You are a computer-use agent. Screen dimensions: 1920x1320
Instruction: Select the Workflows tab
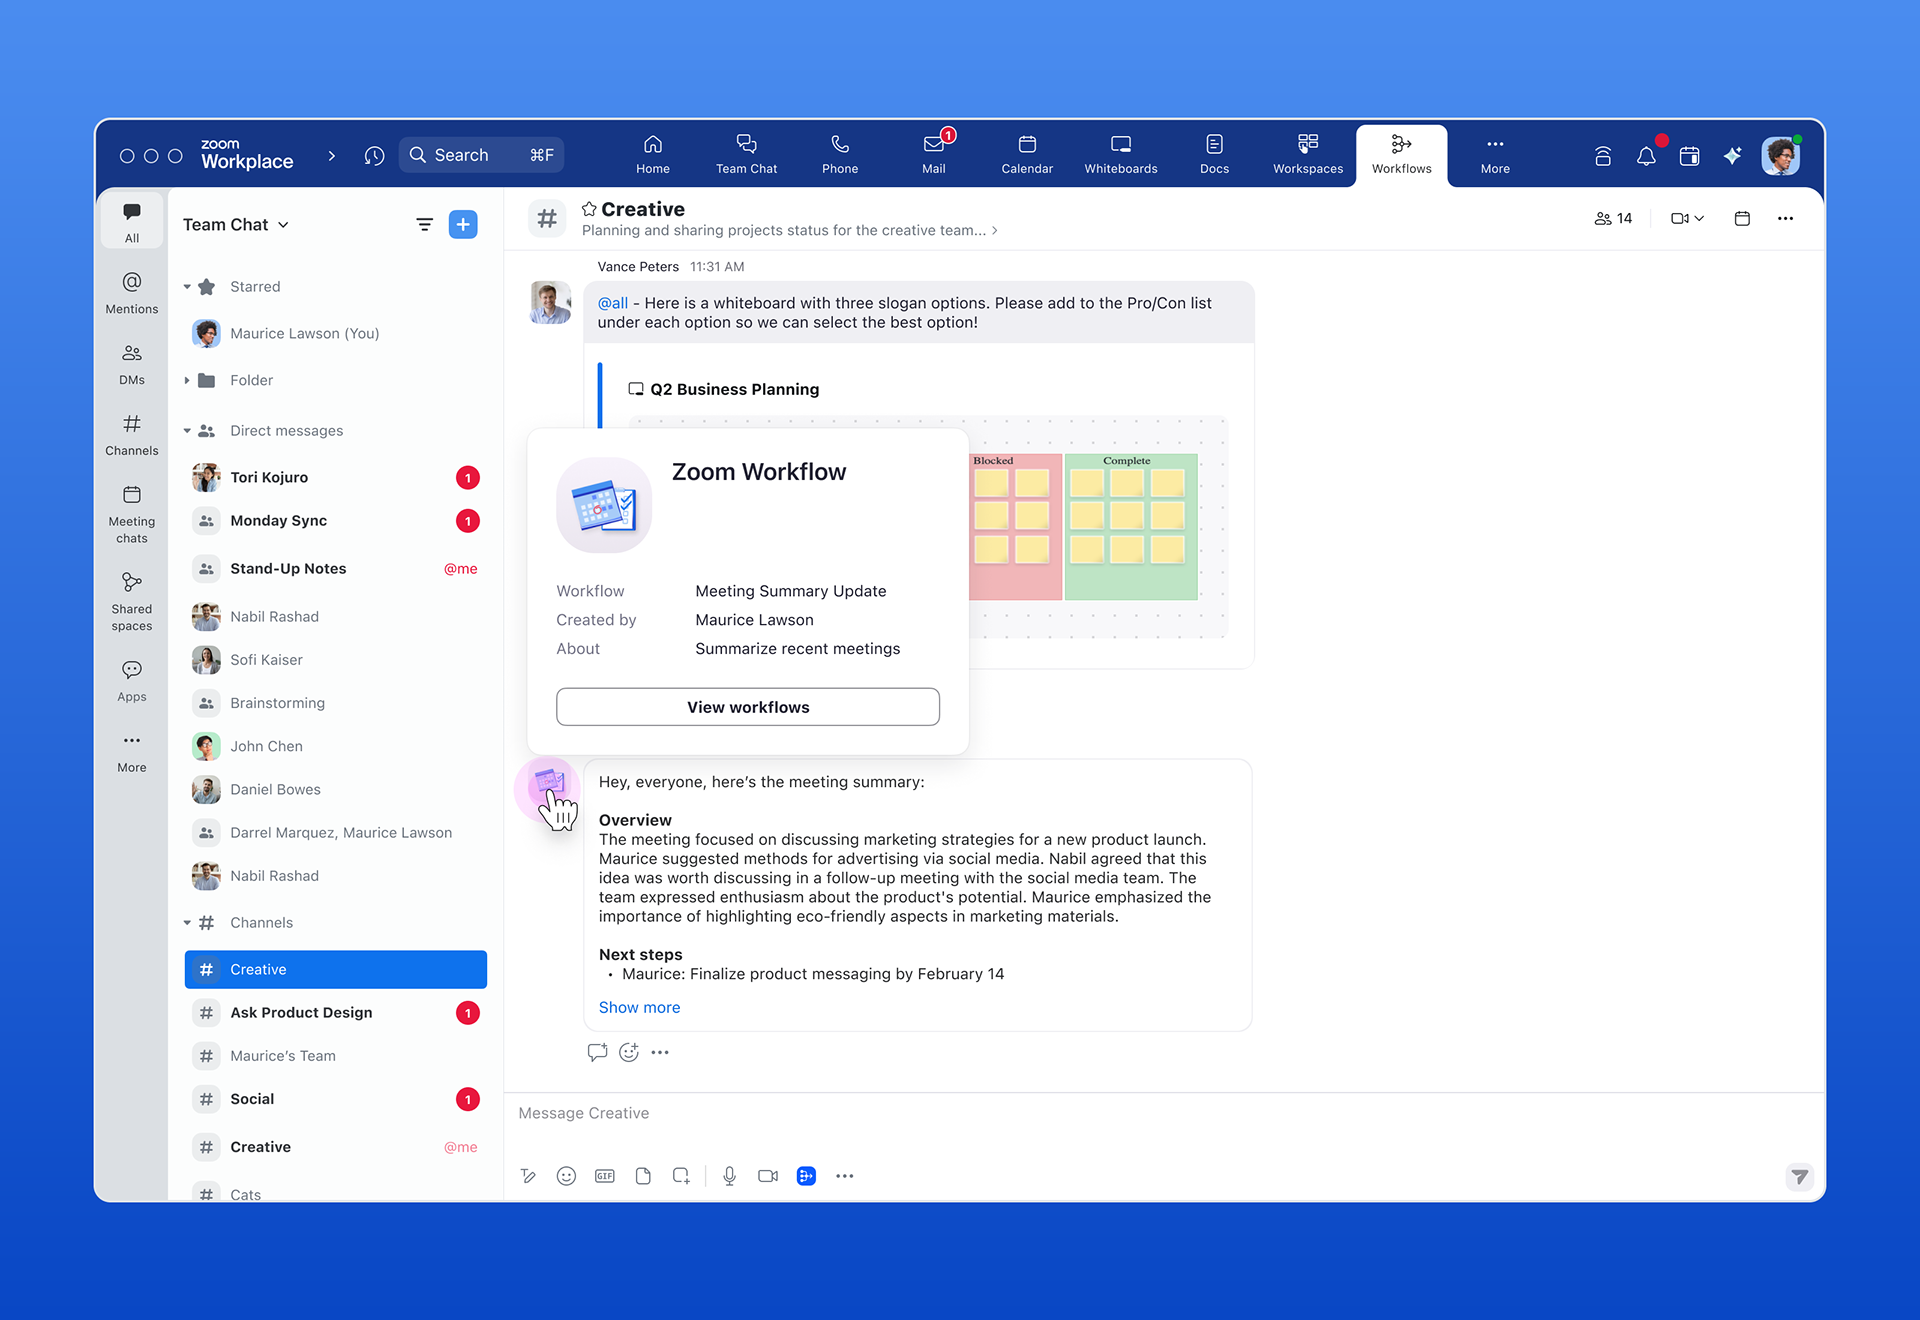[1402, 155]
